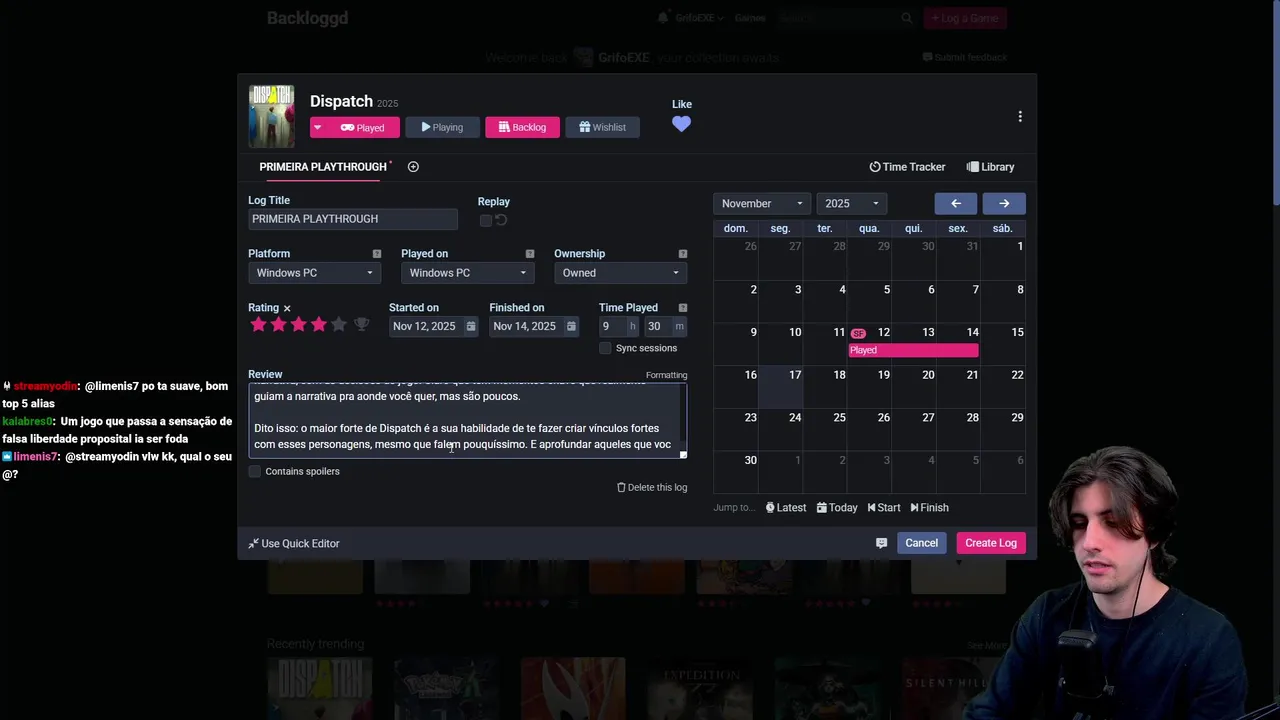Toggle the Backlog status button

[522, 127]
